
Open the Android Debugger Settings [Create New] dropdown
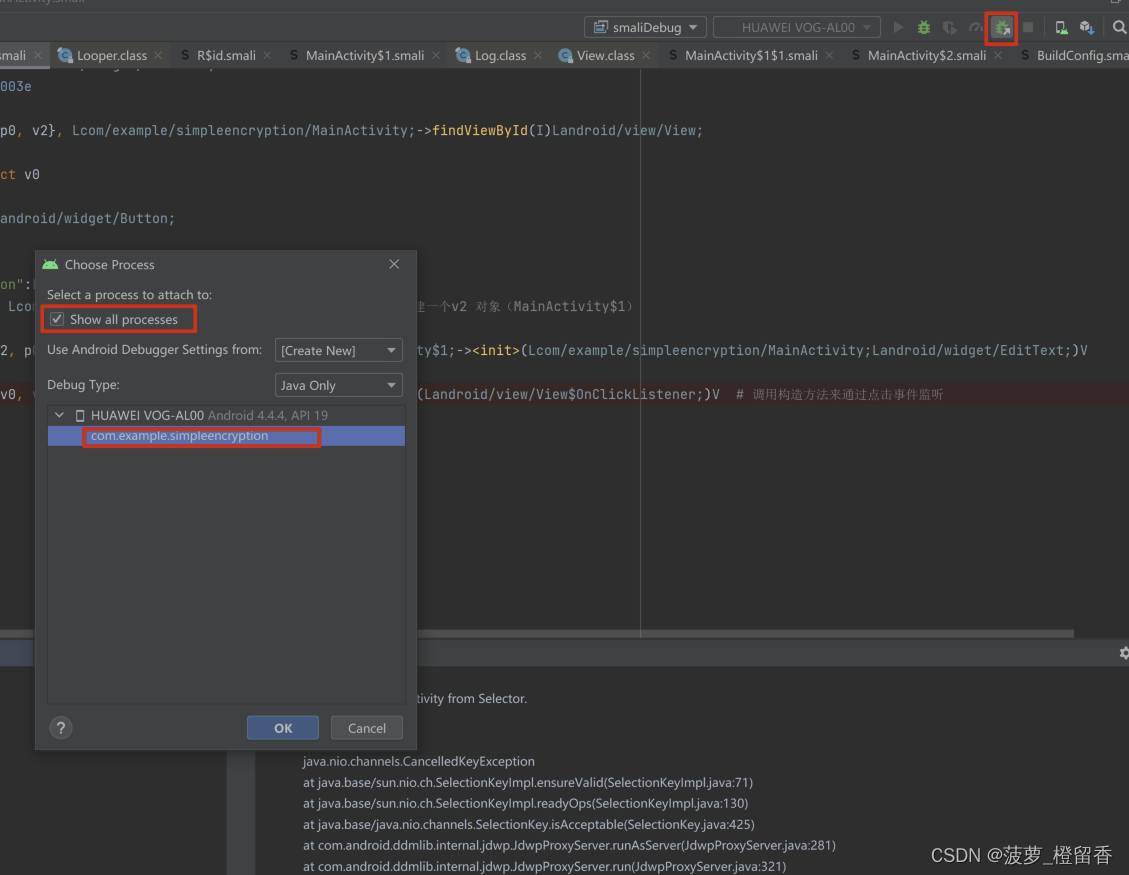click(338, 350)
